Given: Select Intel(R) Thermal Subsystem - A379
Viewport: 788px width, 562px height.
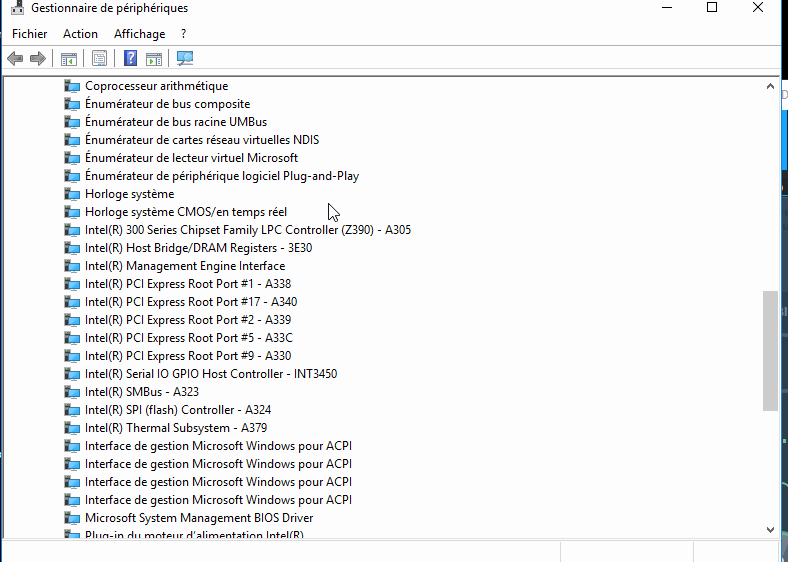Looking at the screenshot, I should [x=176, y=428].
